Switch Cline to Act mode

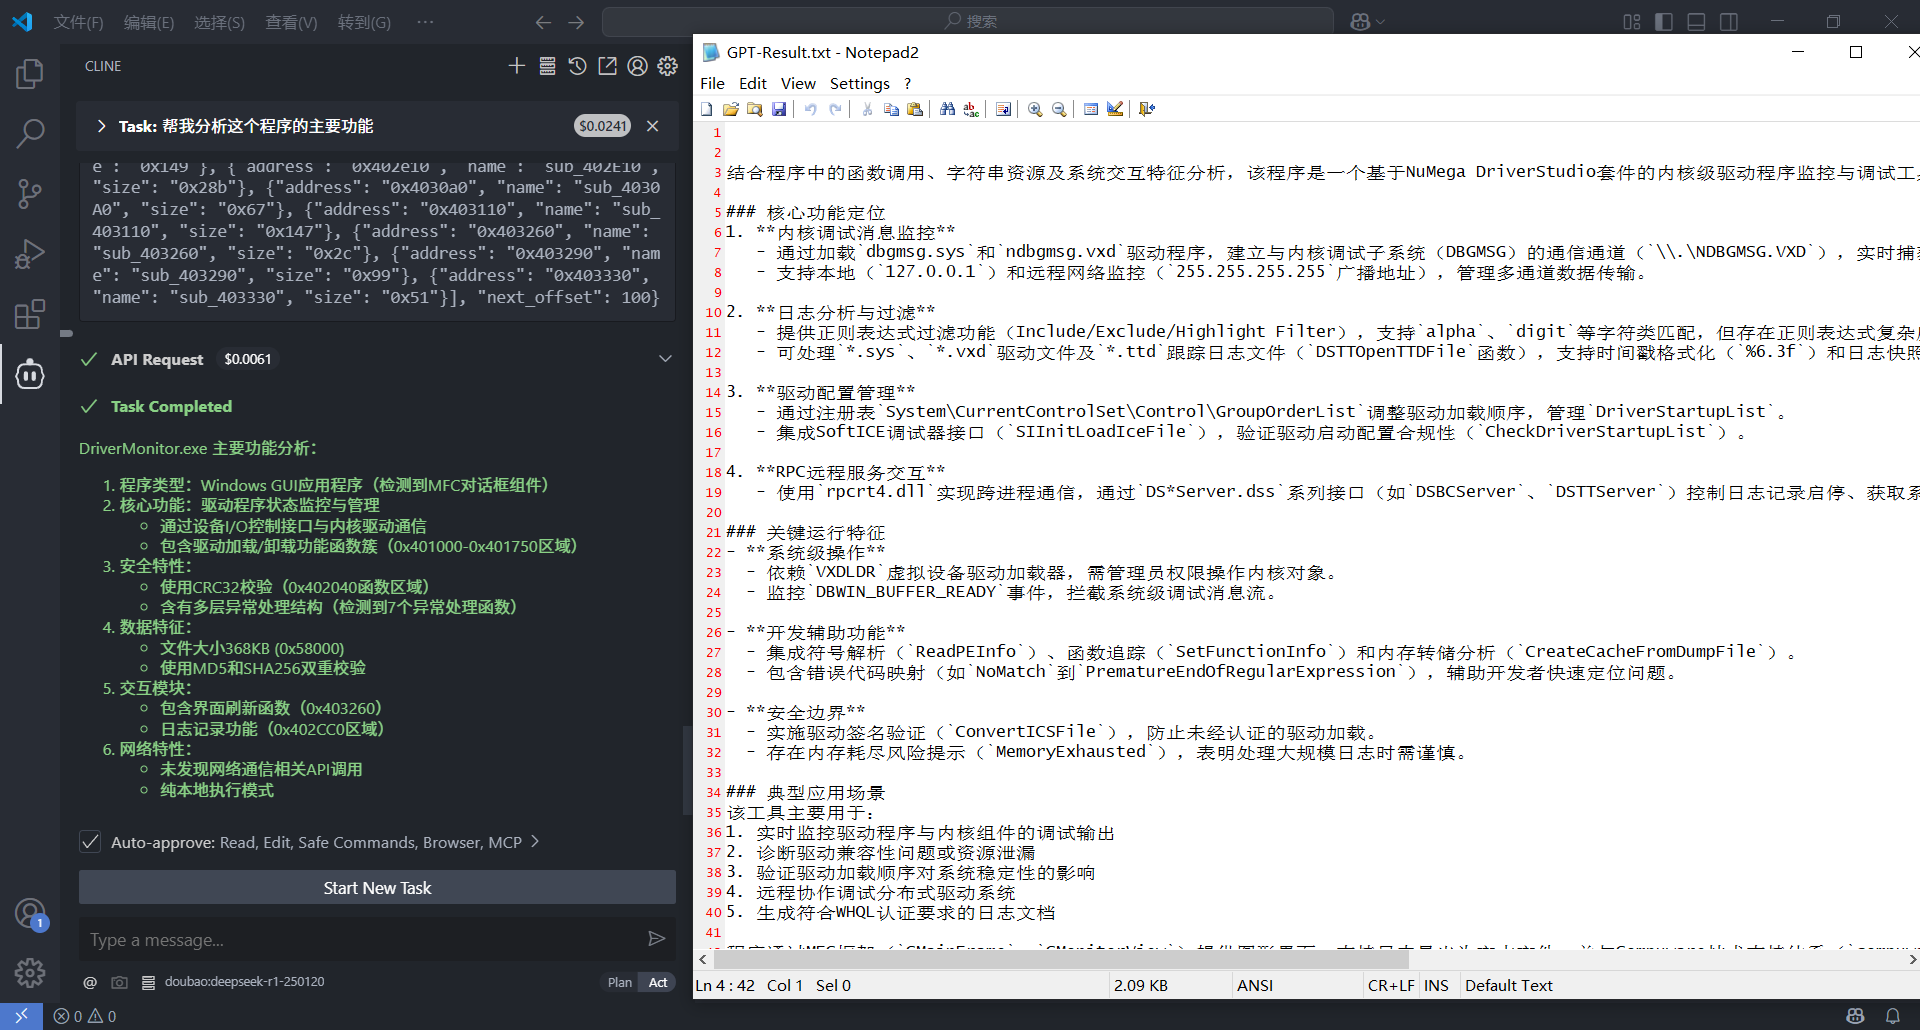point(658,982)
